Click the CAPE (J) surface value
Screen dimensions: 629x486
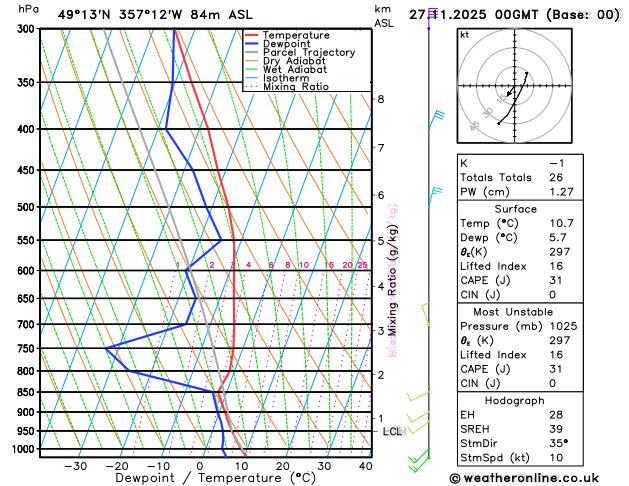point(556,280)
